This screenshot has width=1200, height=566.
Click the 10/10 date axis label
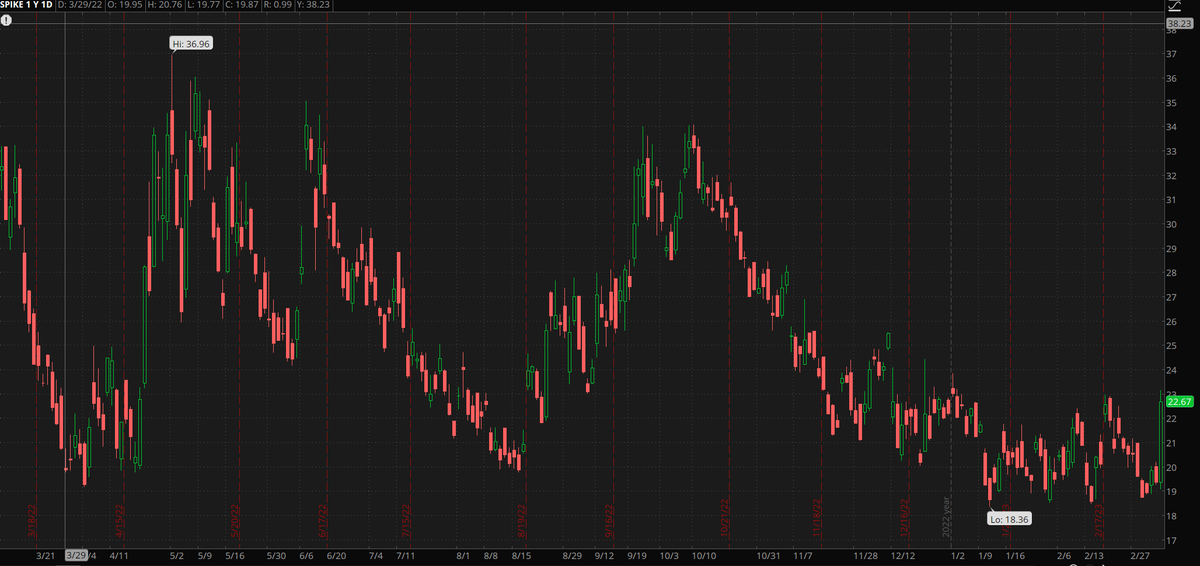pos(703,555)
